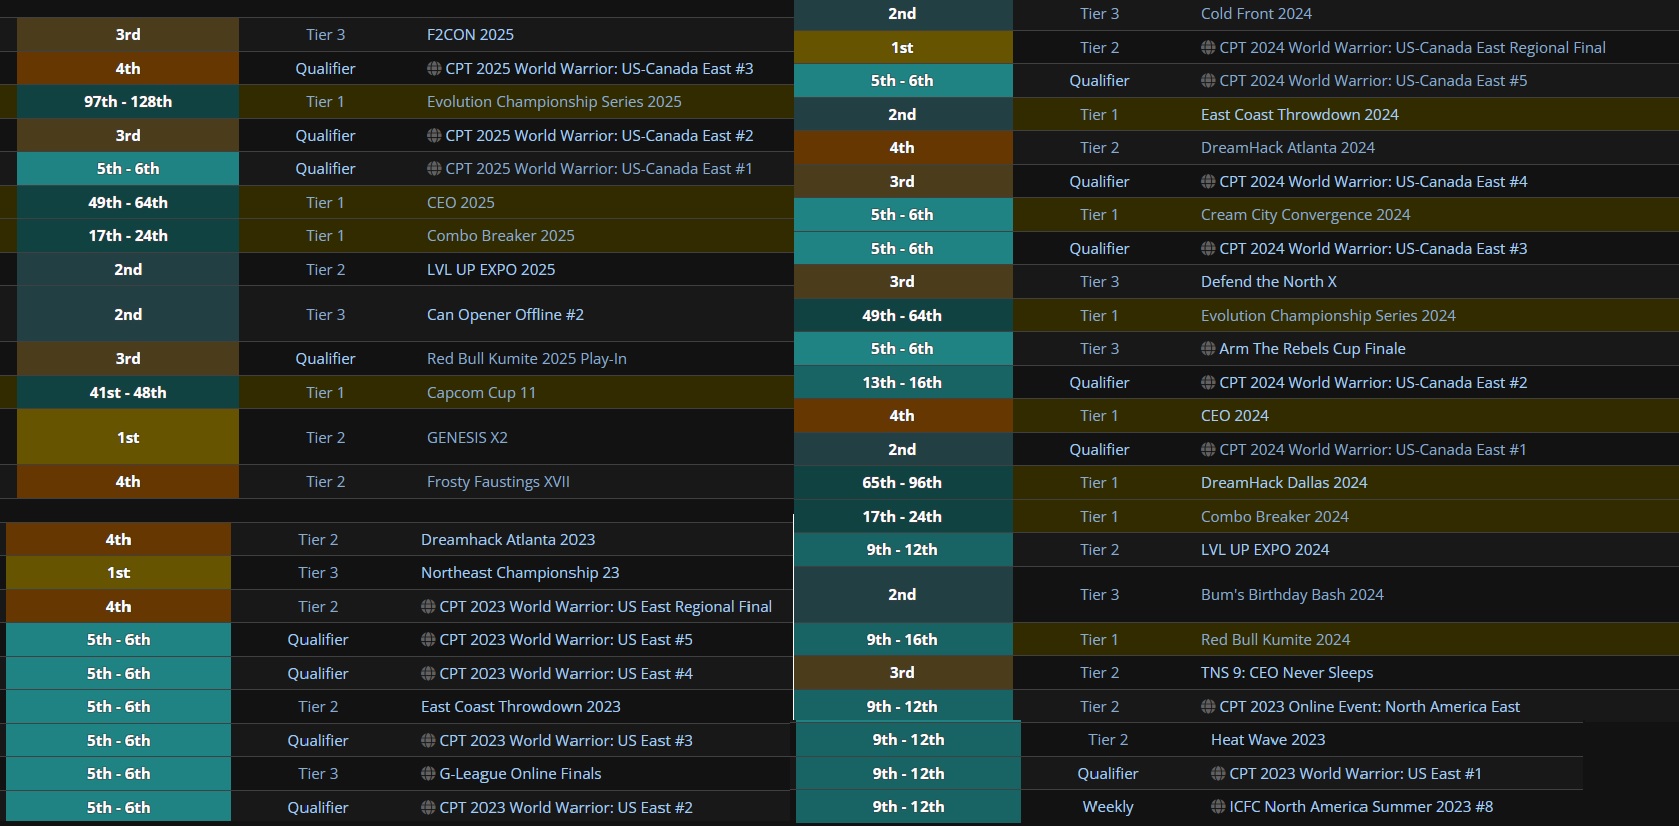Viewport: 1679px width, 826px height.
Task: Click the '1st' placement in GENESIS X2 row
Action: point(128,438)
